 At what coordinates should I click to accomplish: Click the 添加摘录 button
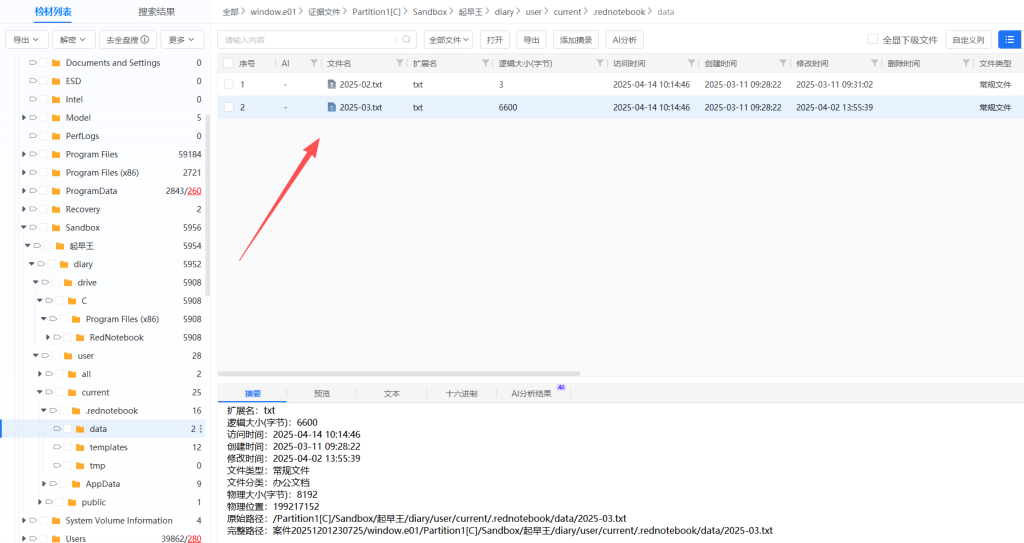[x=576, y=40]
